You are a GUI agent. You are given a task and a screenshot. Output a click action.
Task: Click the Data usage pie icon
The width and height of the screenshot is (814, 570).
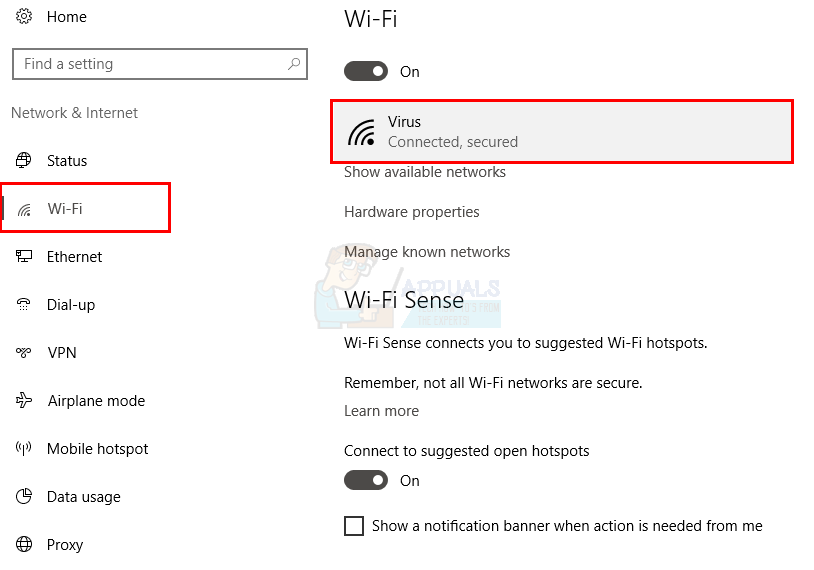tap(24, 497)
